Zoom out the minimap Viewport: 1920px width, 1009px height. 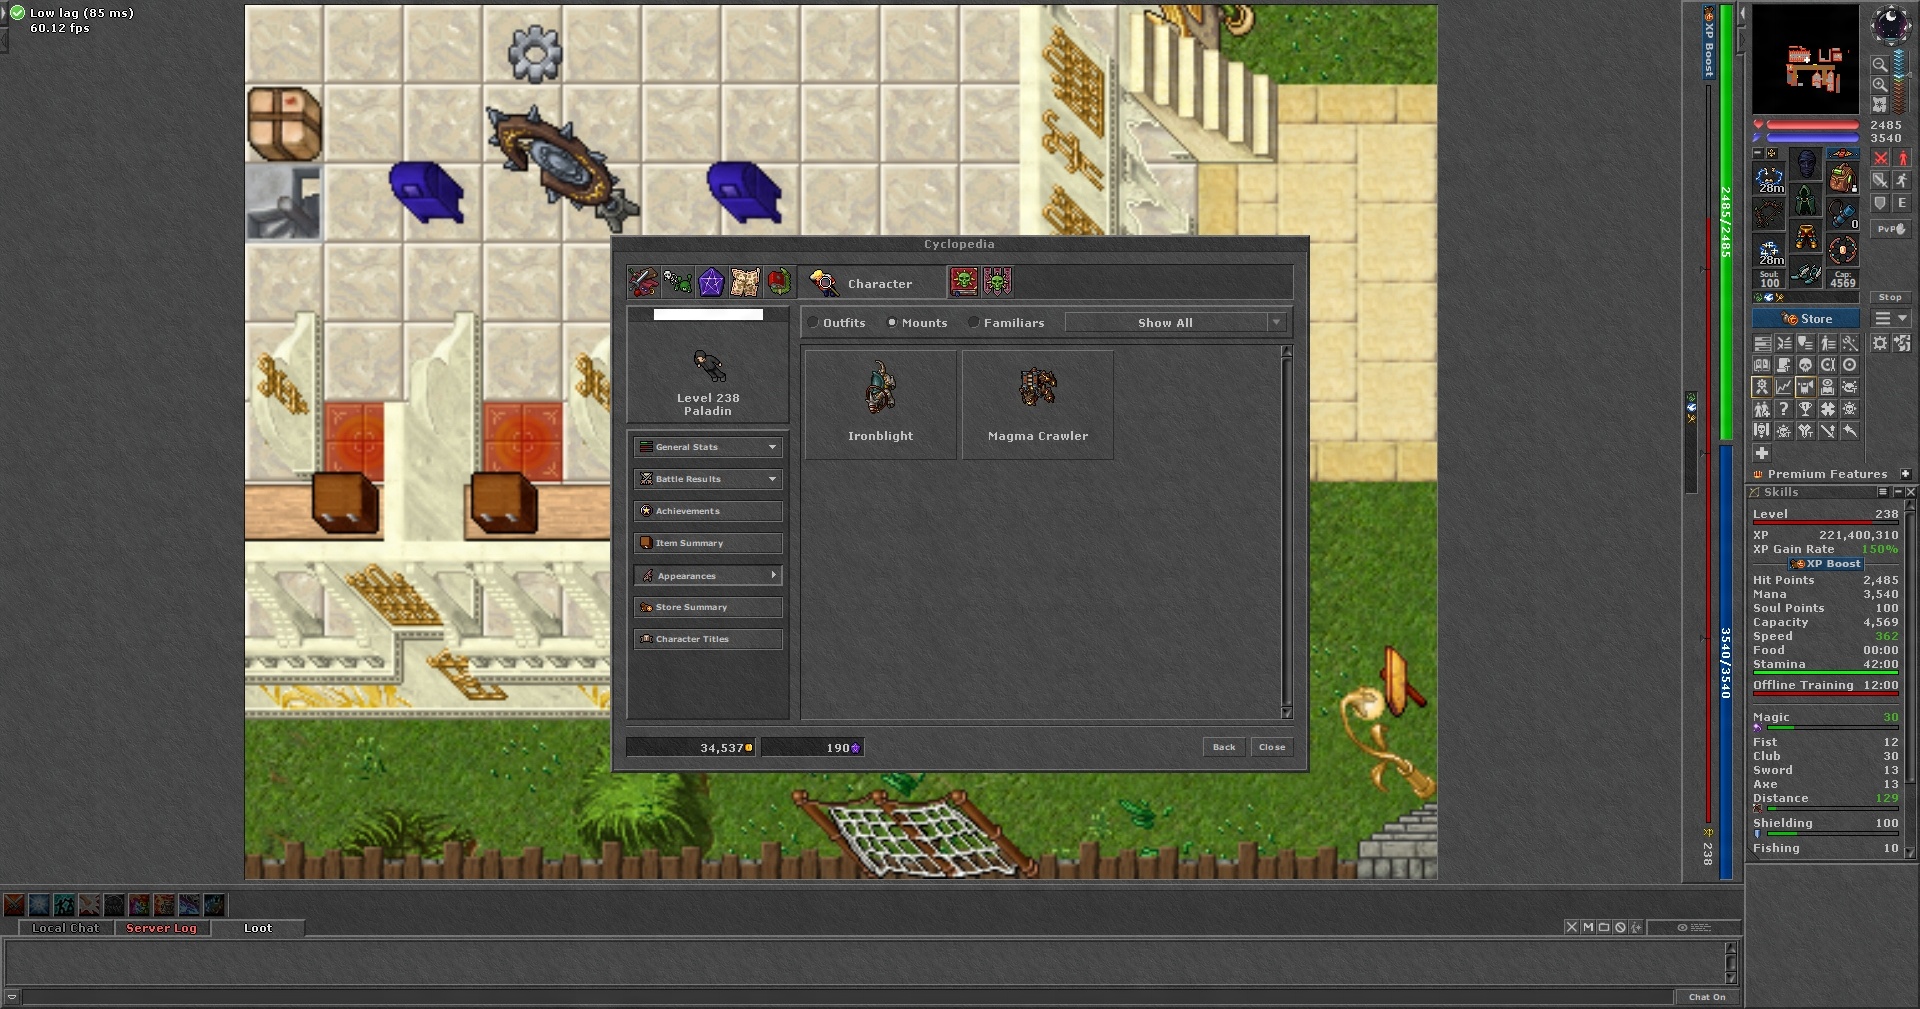pyautogui.click(x=1880, y=65)
